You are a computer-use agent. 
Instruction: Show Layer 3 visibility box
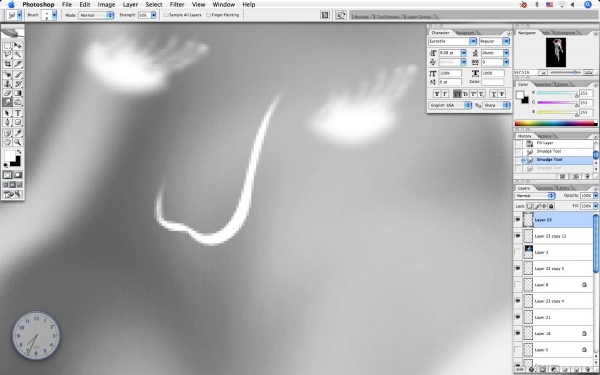[518, 252]
